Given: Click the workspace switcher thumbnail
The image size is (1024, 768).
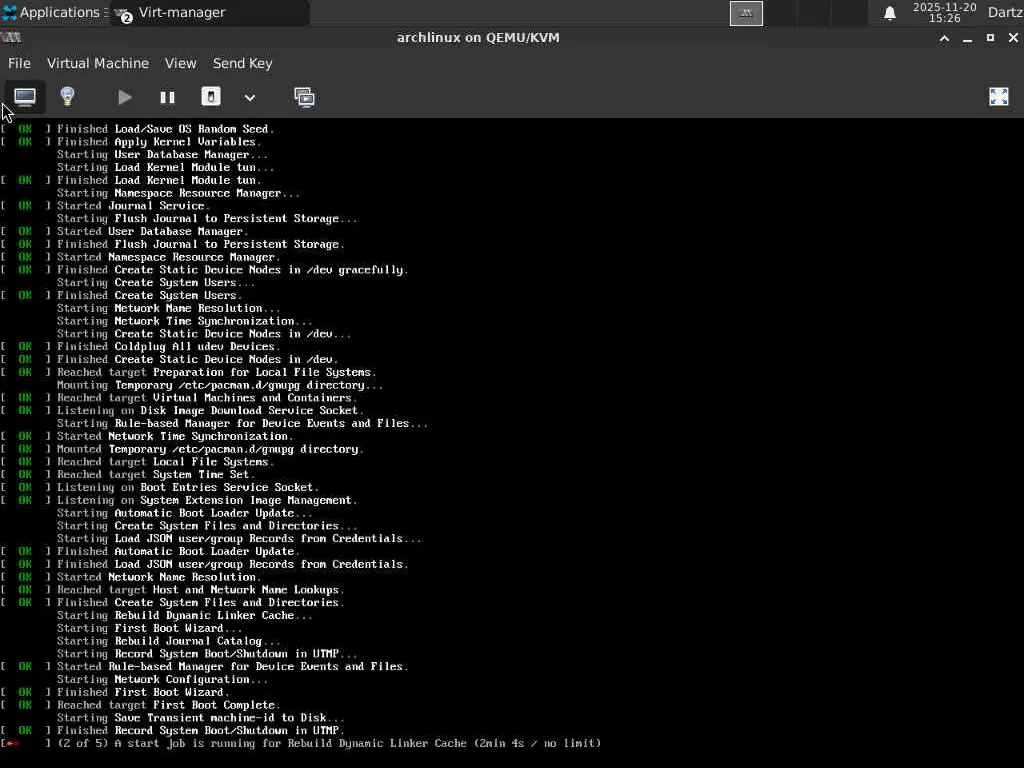Looking at the screenshot, I should [746, 13].
